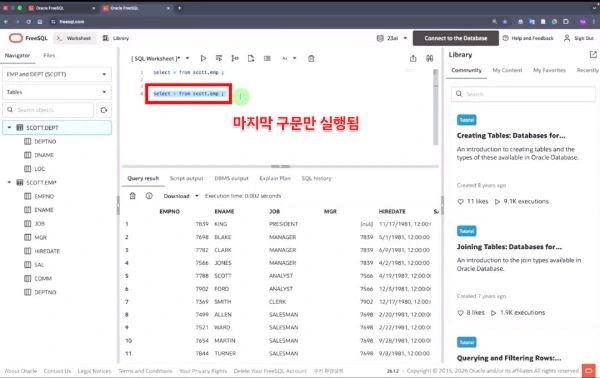Click the EMPNO column icon in navigator
600x378 pixels.
tap(28, 196)
